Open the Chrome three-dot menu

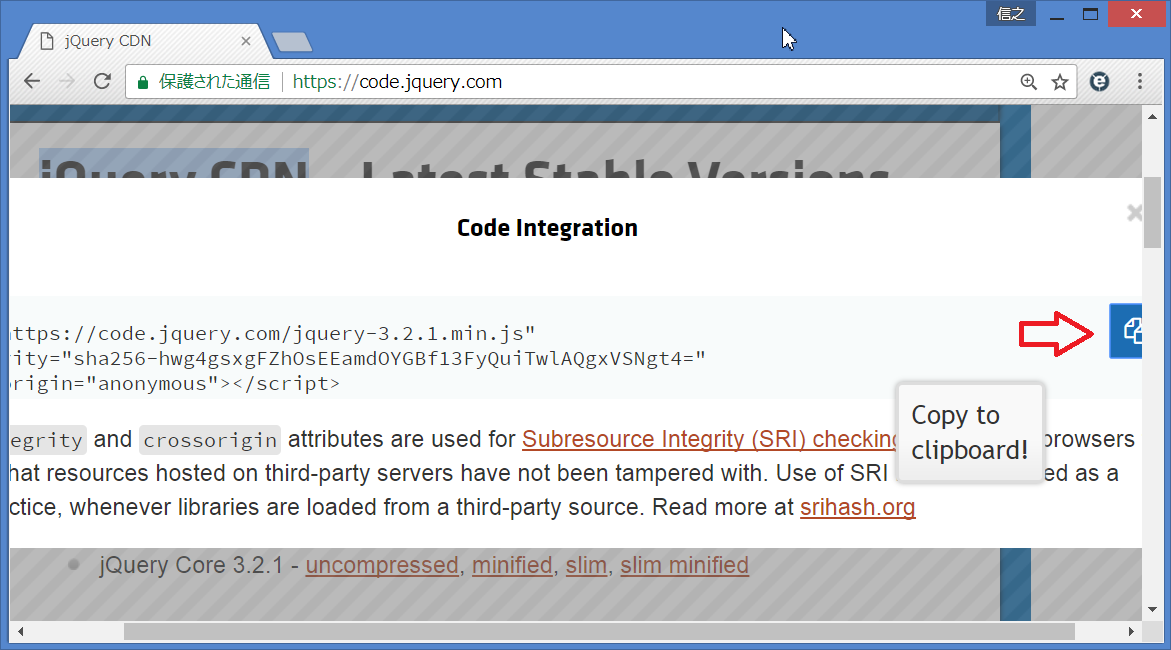[1140, 81]
